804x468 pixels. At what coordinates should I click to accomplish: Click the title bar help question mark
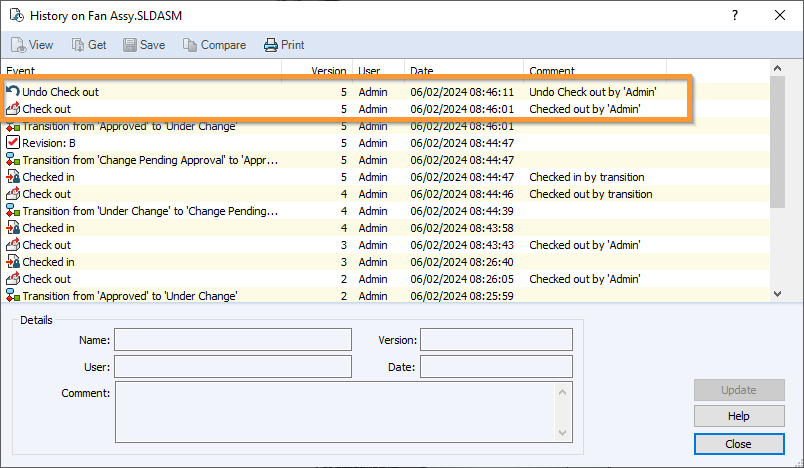[x=735, y=15]
